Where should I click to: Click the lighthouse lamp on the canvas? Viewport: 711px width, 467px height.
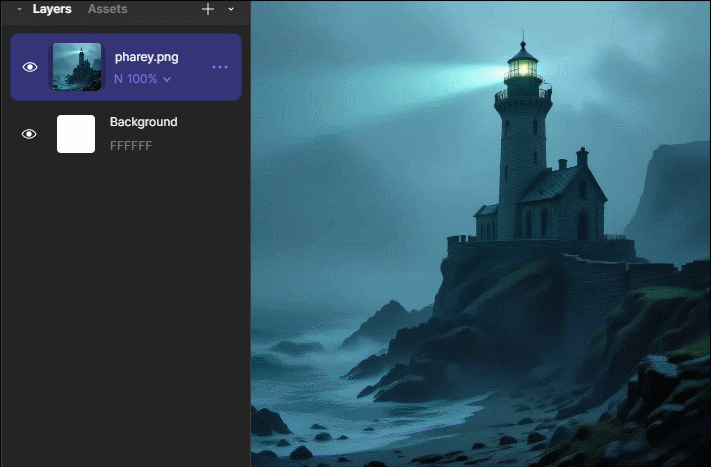[522, 69]
